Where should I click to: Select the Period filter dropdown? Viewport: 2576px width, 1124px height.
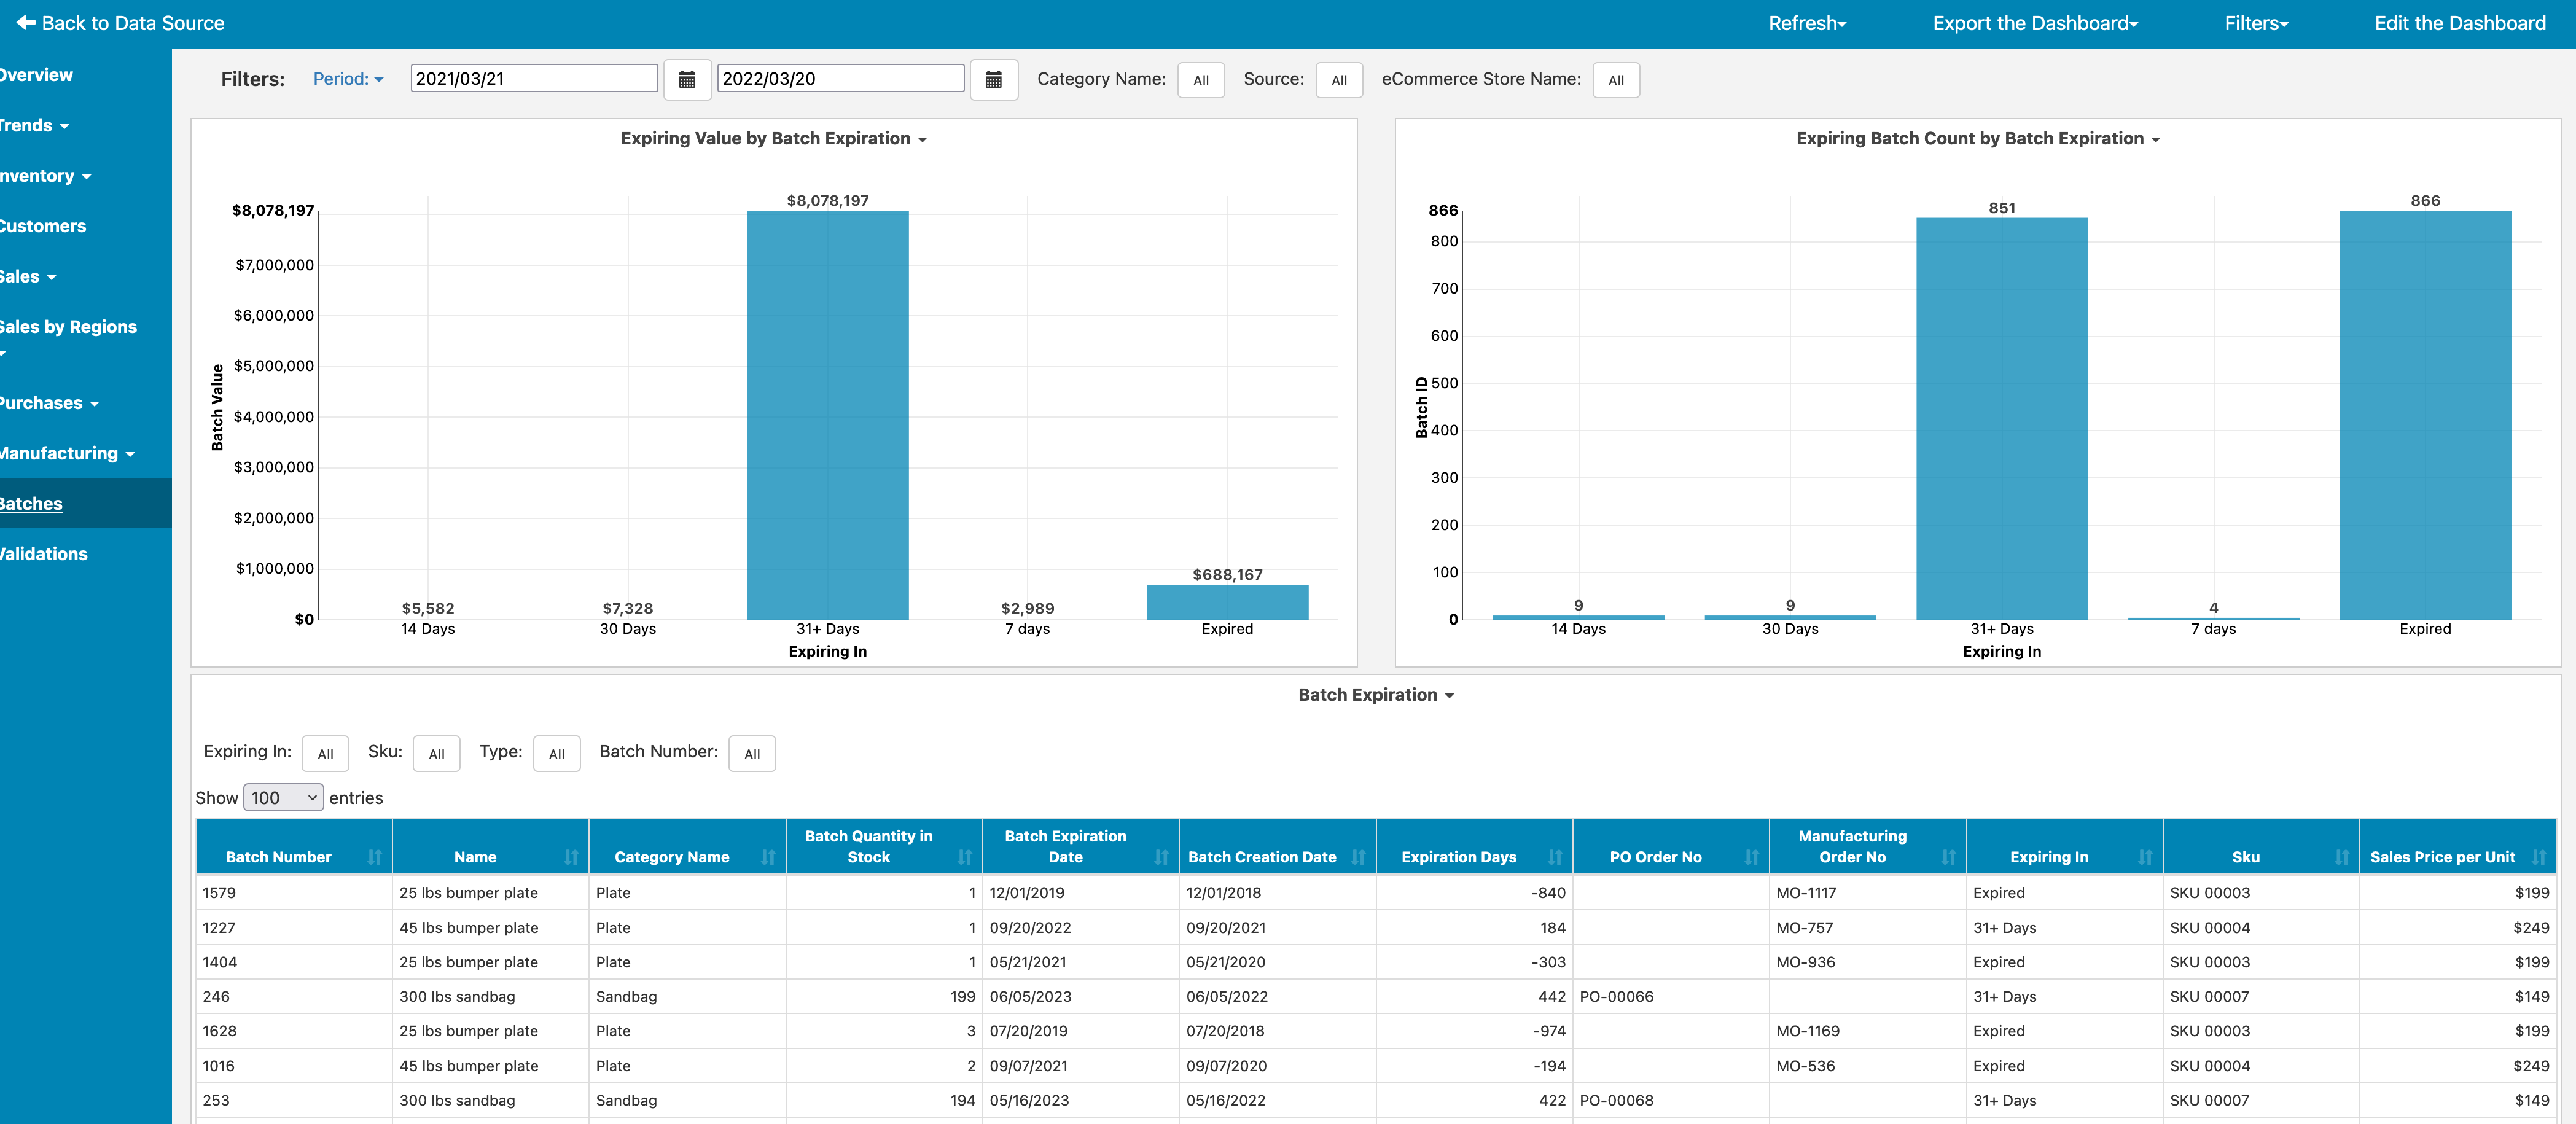pyautogui.click(x=346, y=77)
